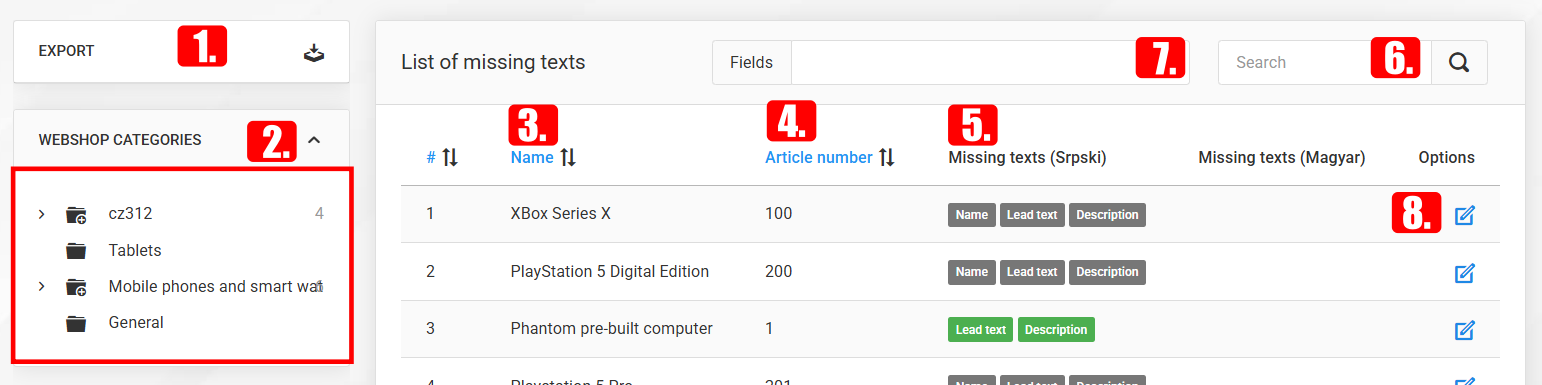Sort table by Name column
This screenshot has height=385, width=1542.
click(x=532, y=157)
